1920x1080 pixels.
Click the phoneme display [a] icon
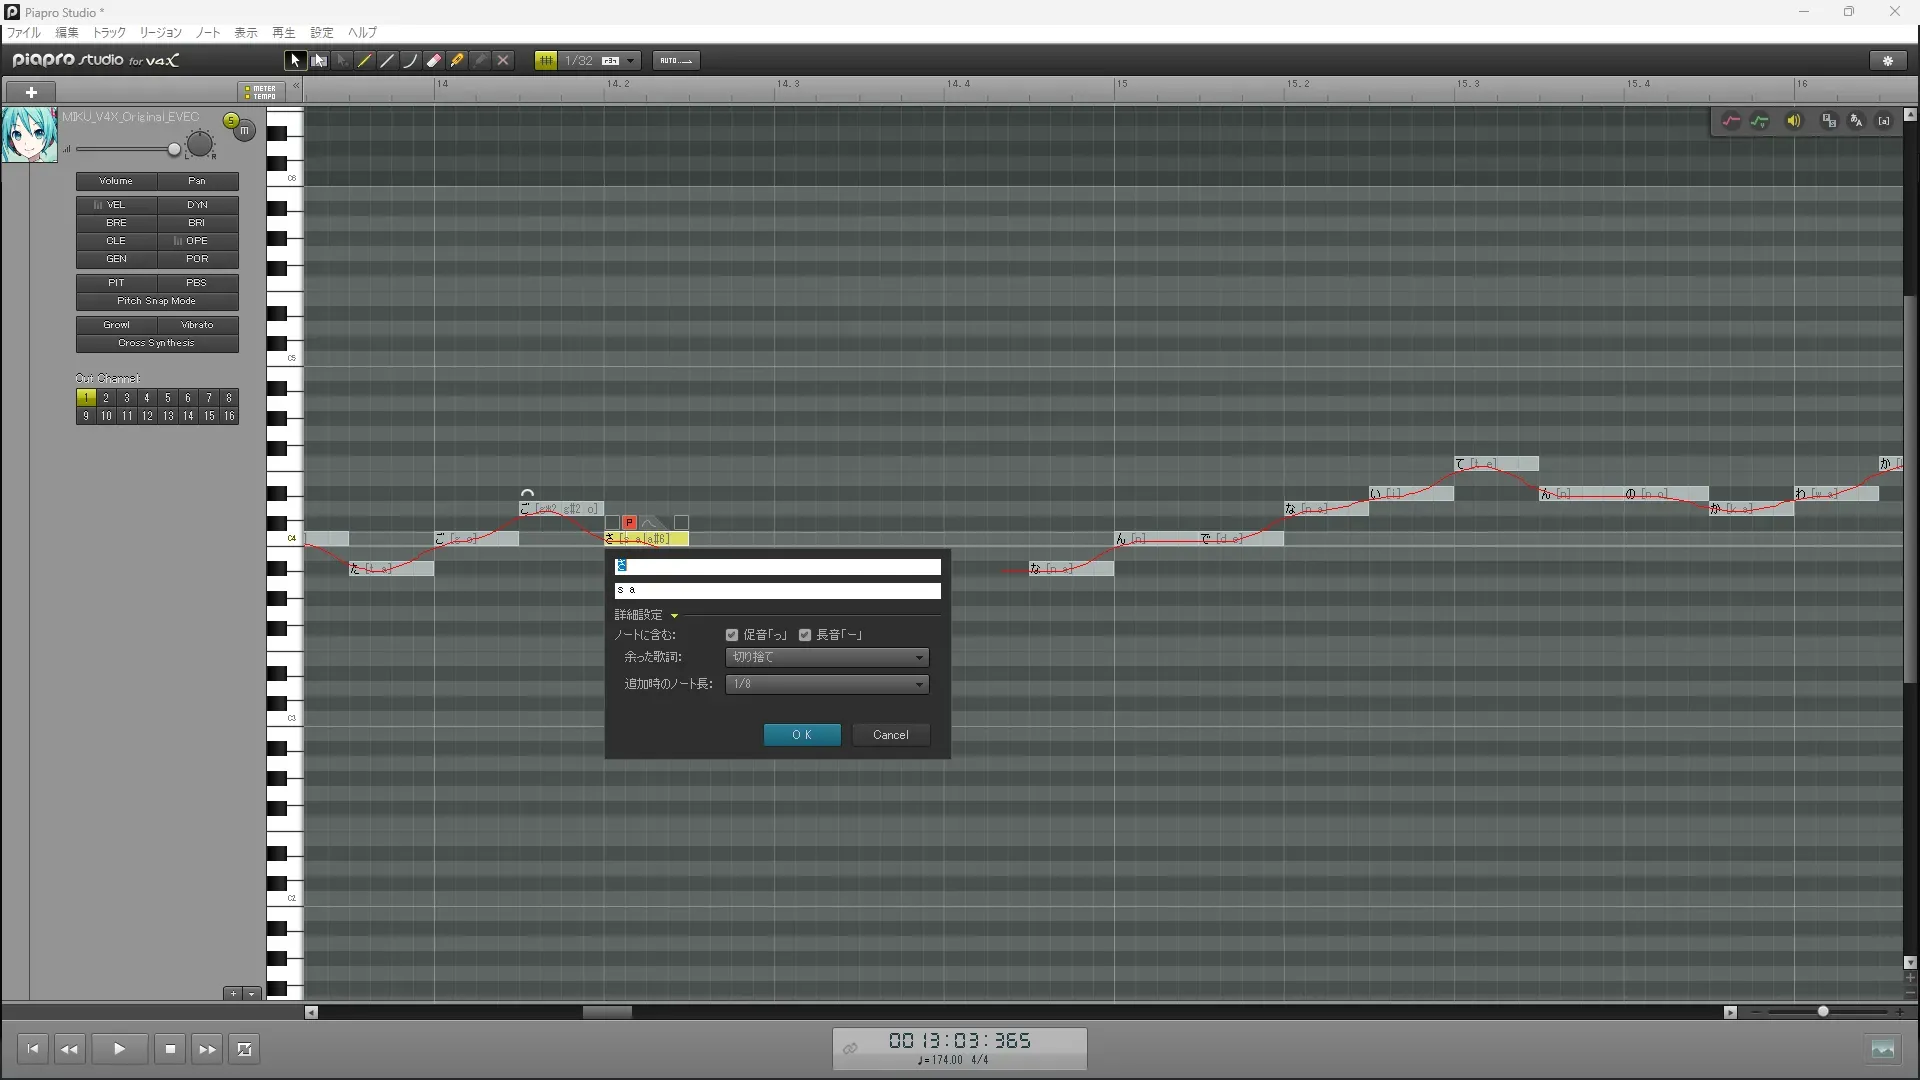(x=1884, y=121)
